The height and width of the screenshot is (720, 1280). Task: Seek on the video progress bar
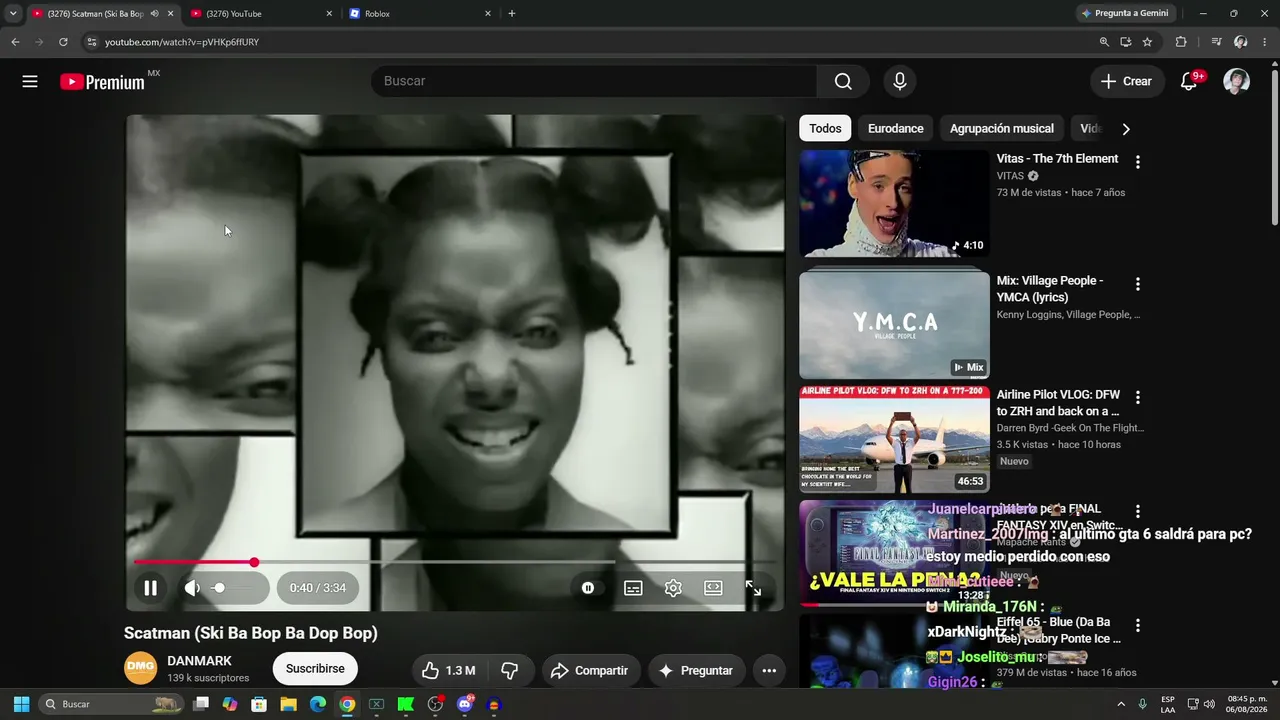[x=454, y=562]
